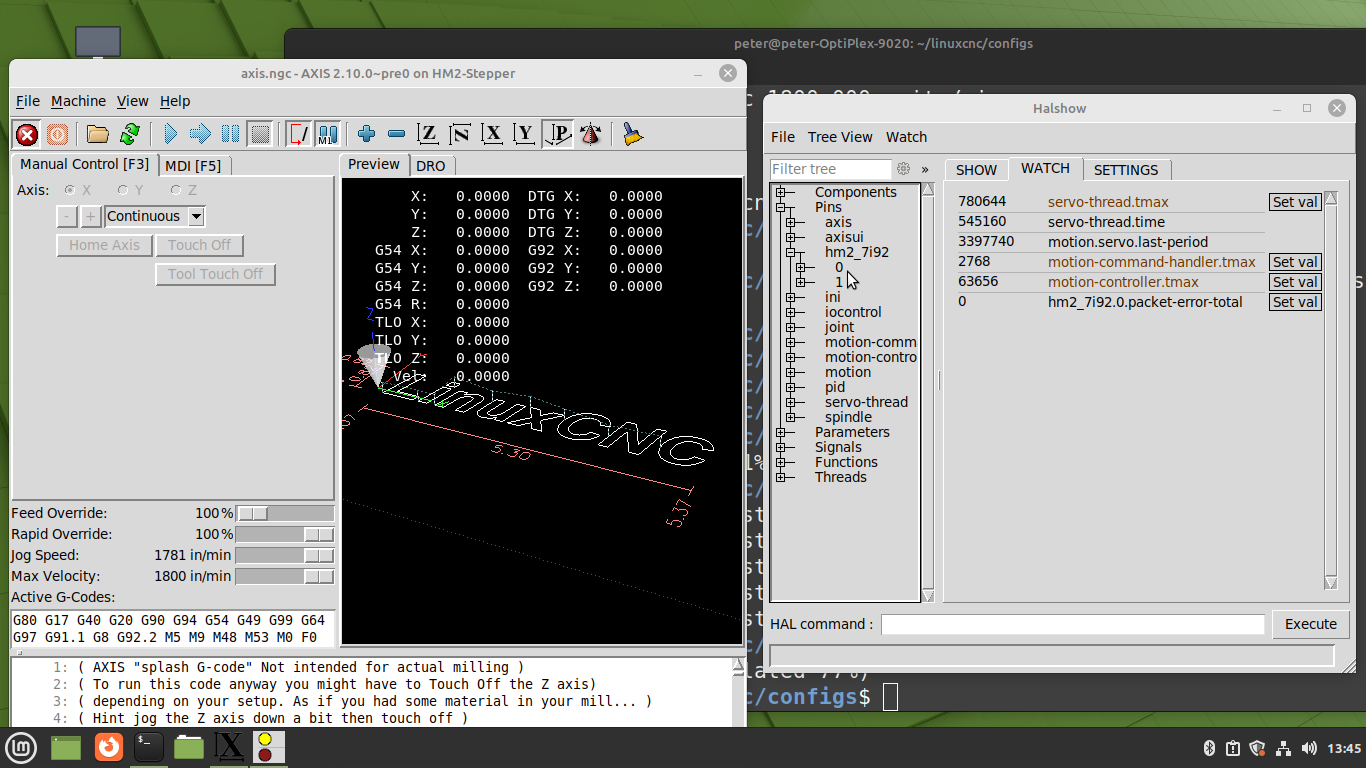This screenshot has width=1366, height=768.
Task: Zoom out with the blue minus icon
Action: coord(397,134)
